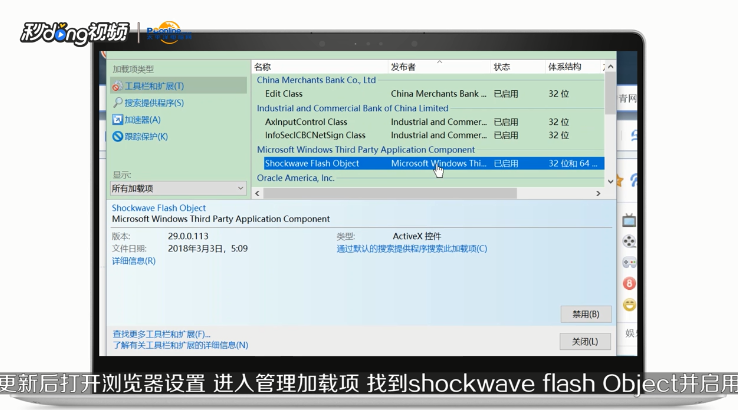Click the 2018年3月3日 file date value
Viewport: 738px width, 410px height.
(208, 249)
